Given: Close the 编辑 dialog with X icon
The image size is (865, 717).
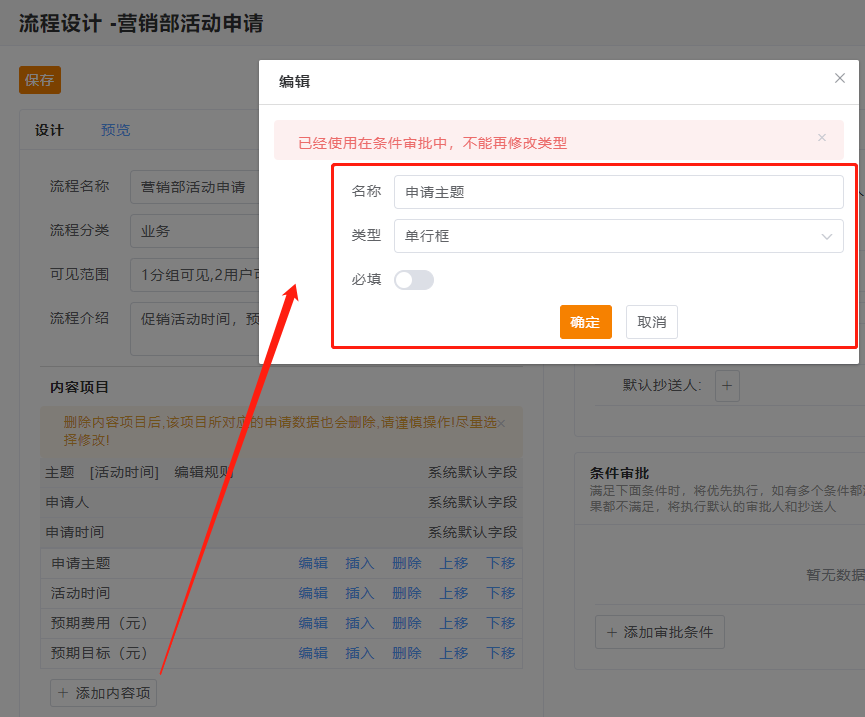Looking at the screenshot, I should pyautogui.click(x=840, y=78).
